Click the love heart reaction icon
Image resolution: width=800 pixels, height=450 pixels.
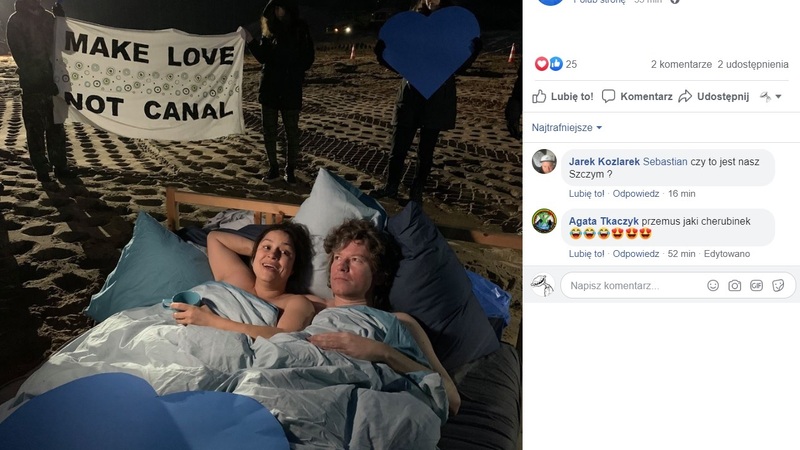click(x=541, y=64)
